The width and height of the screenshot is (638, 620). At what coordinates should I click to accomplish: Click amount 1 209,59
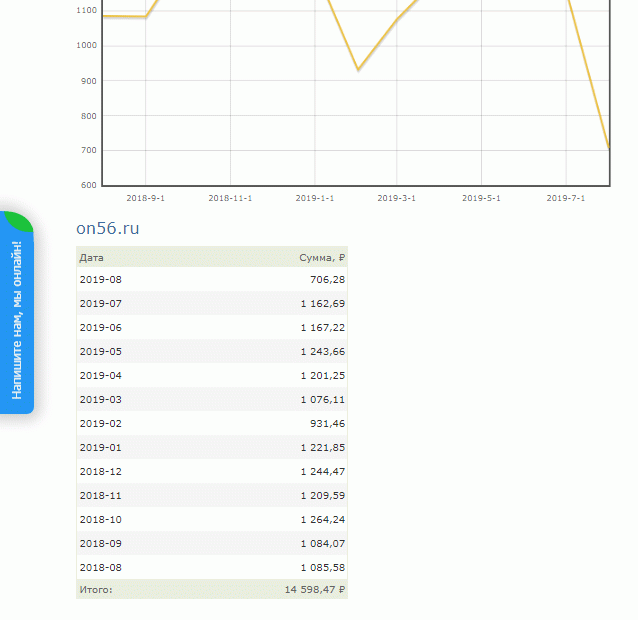pos(323,496)
